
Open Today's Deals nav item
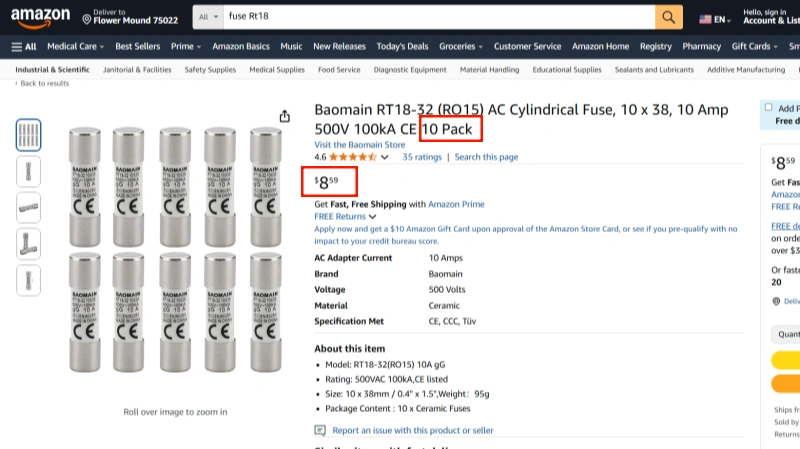[402, 46]
